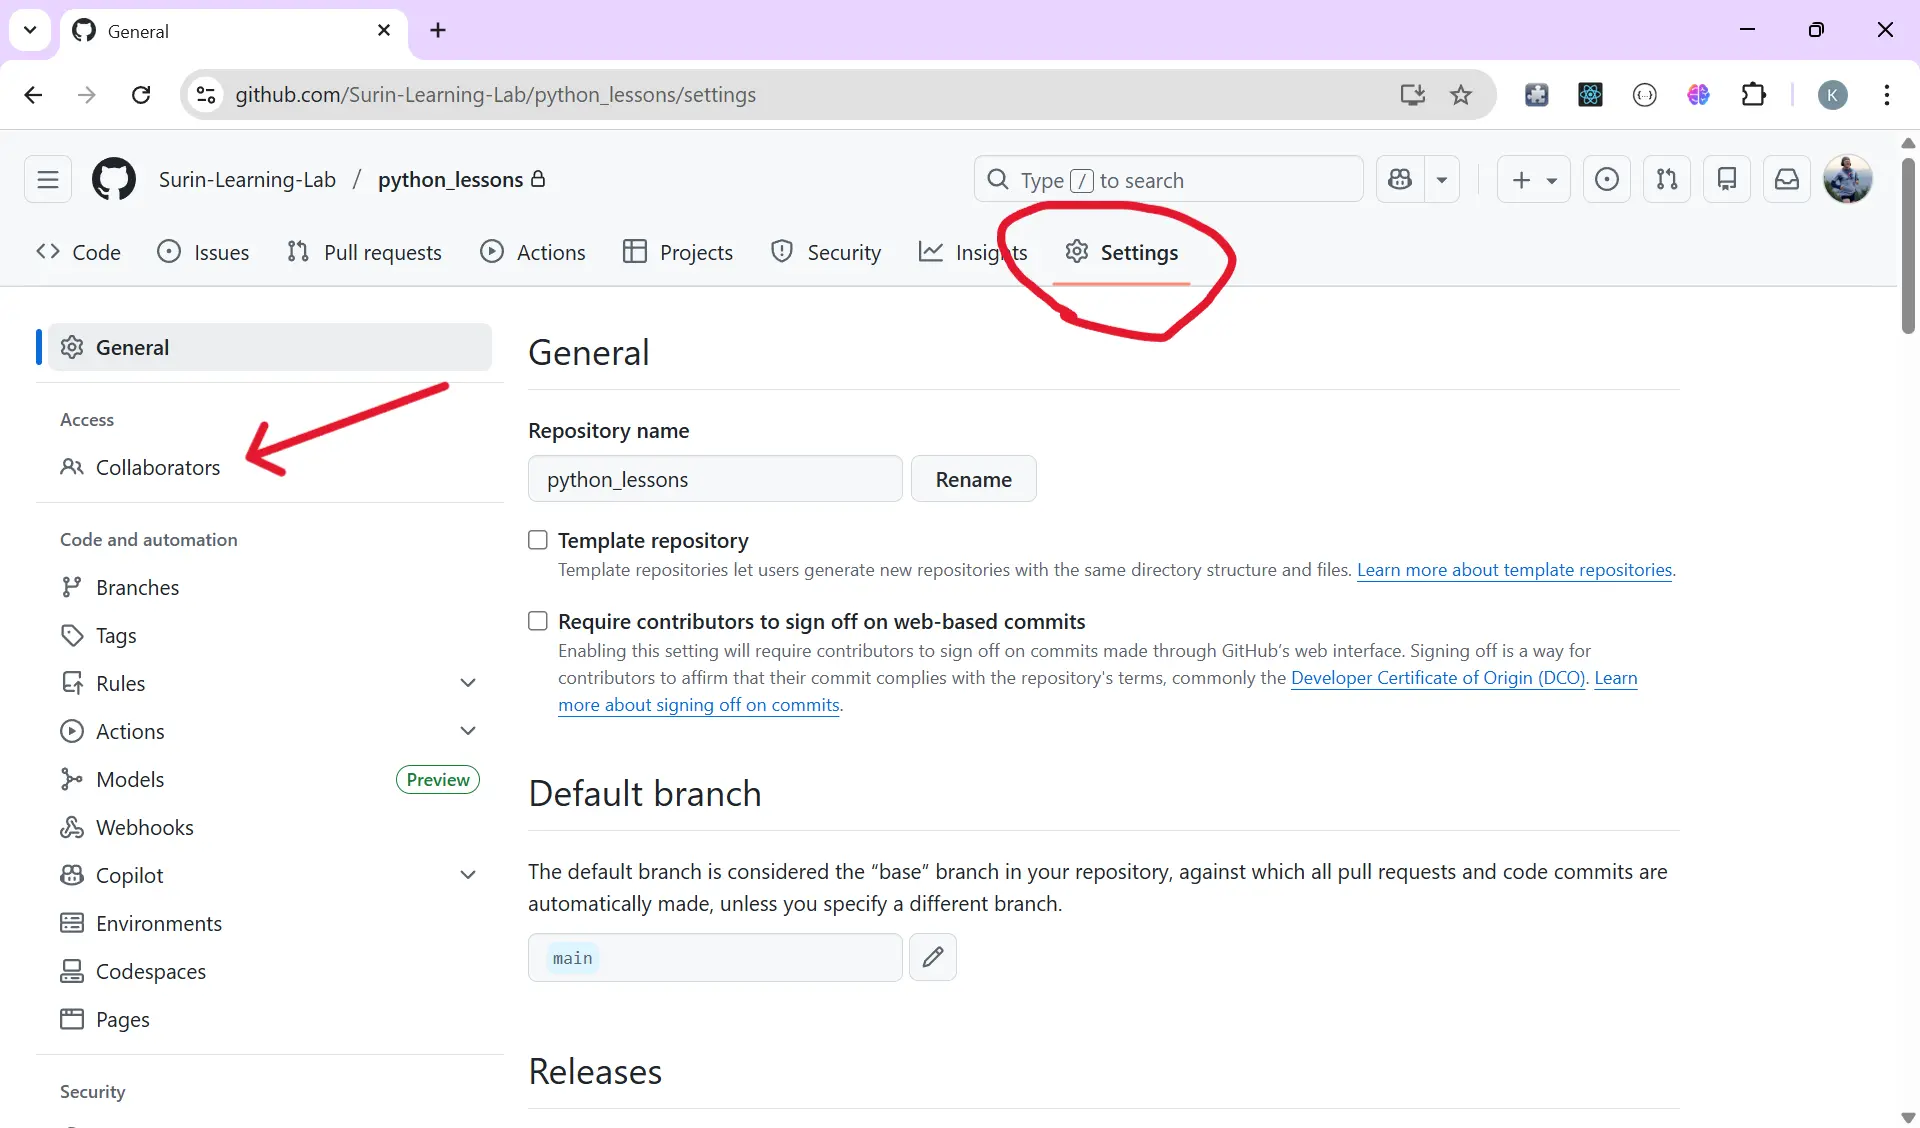Open Actions in settings sidebar
The height and width of the screenshot is (1128, 1920).
tap(130, 731)
